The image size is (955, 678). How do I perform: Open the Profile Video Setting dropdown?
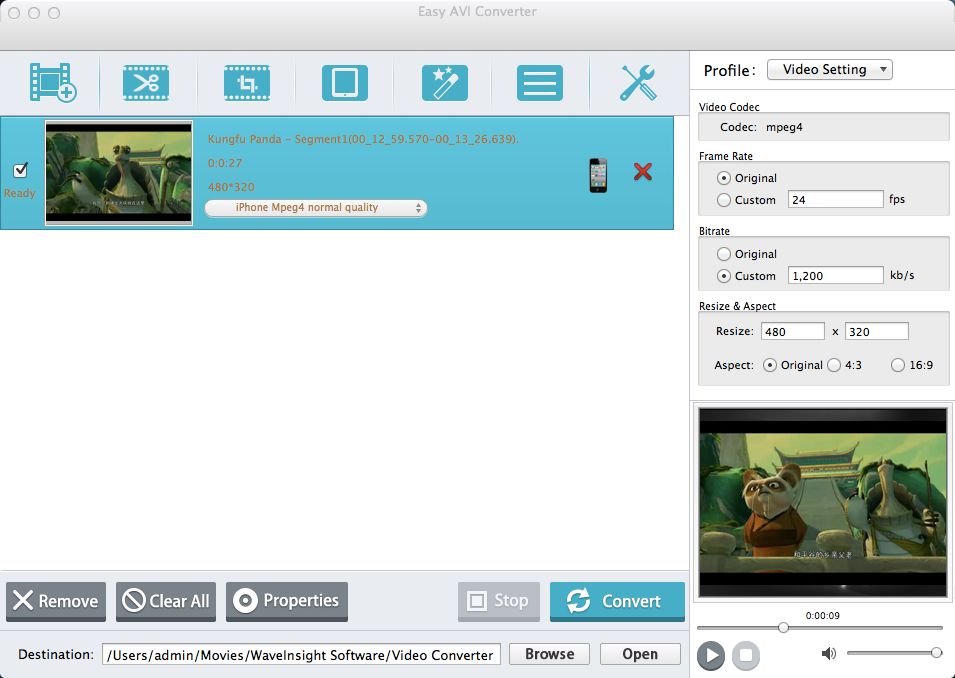click(x=830, y=69)
